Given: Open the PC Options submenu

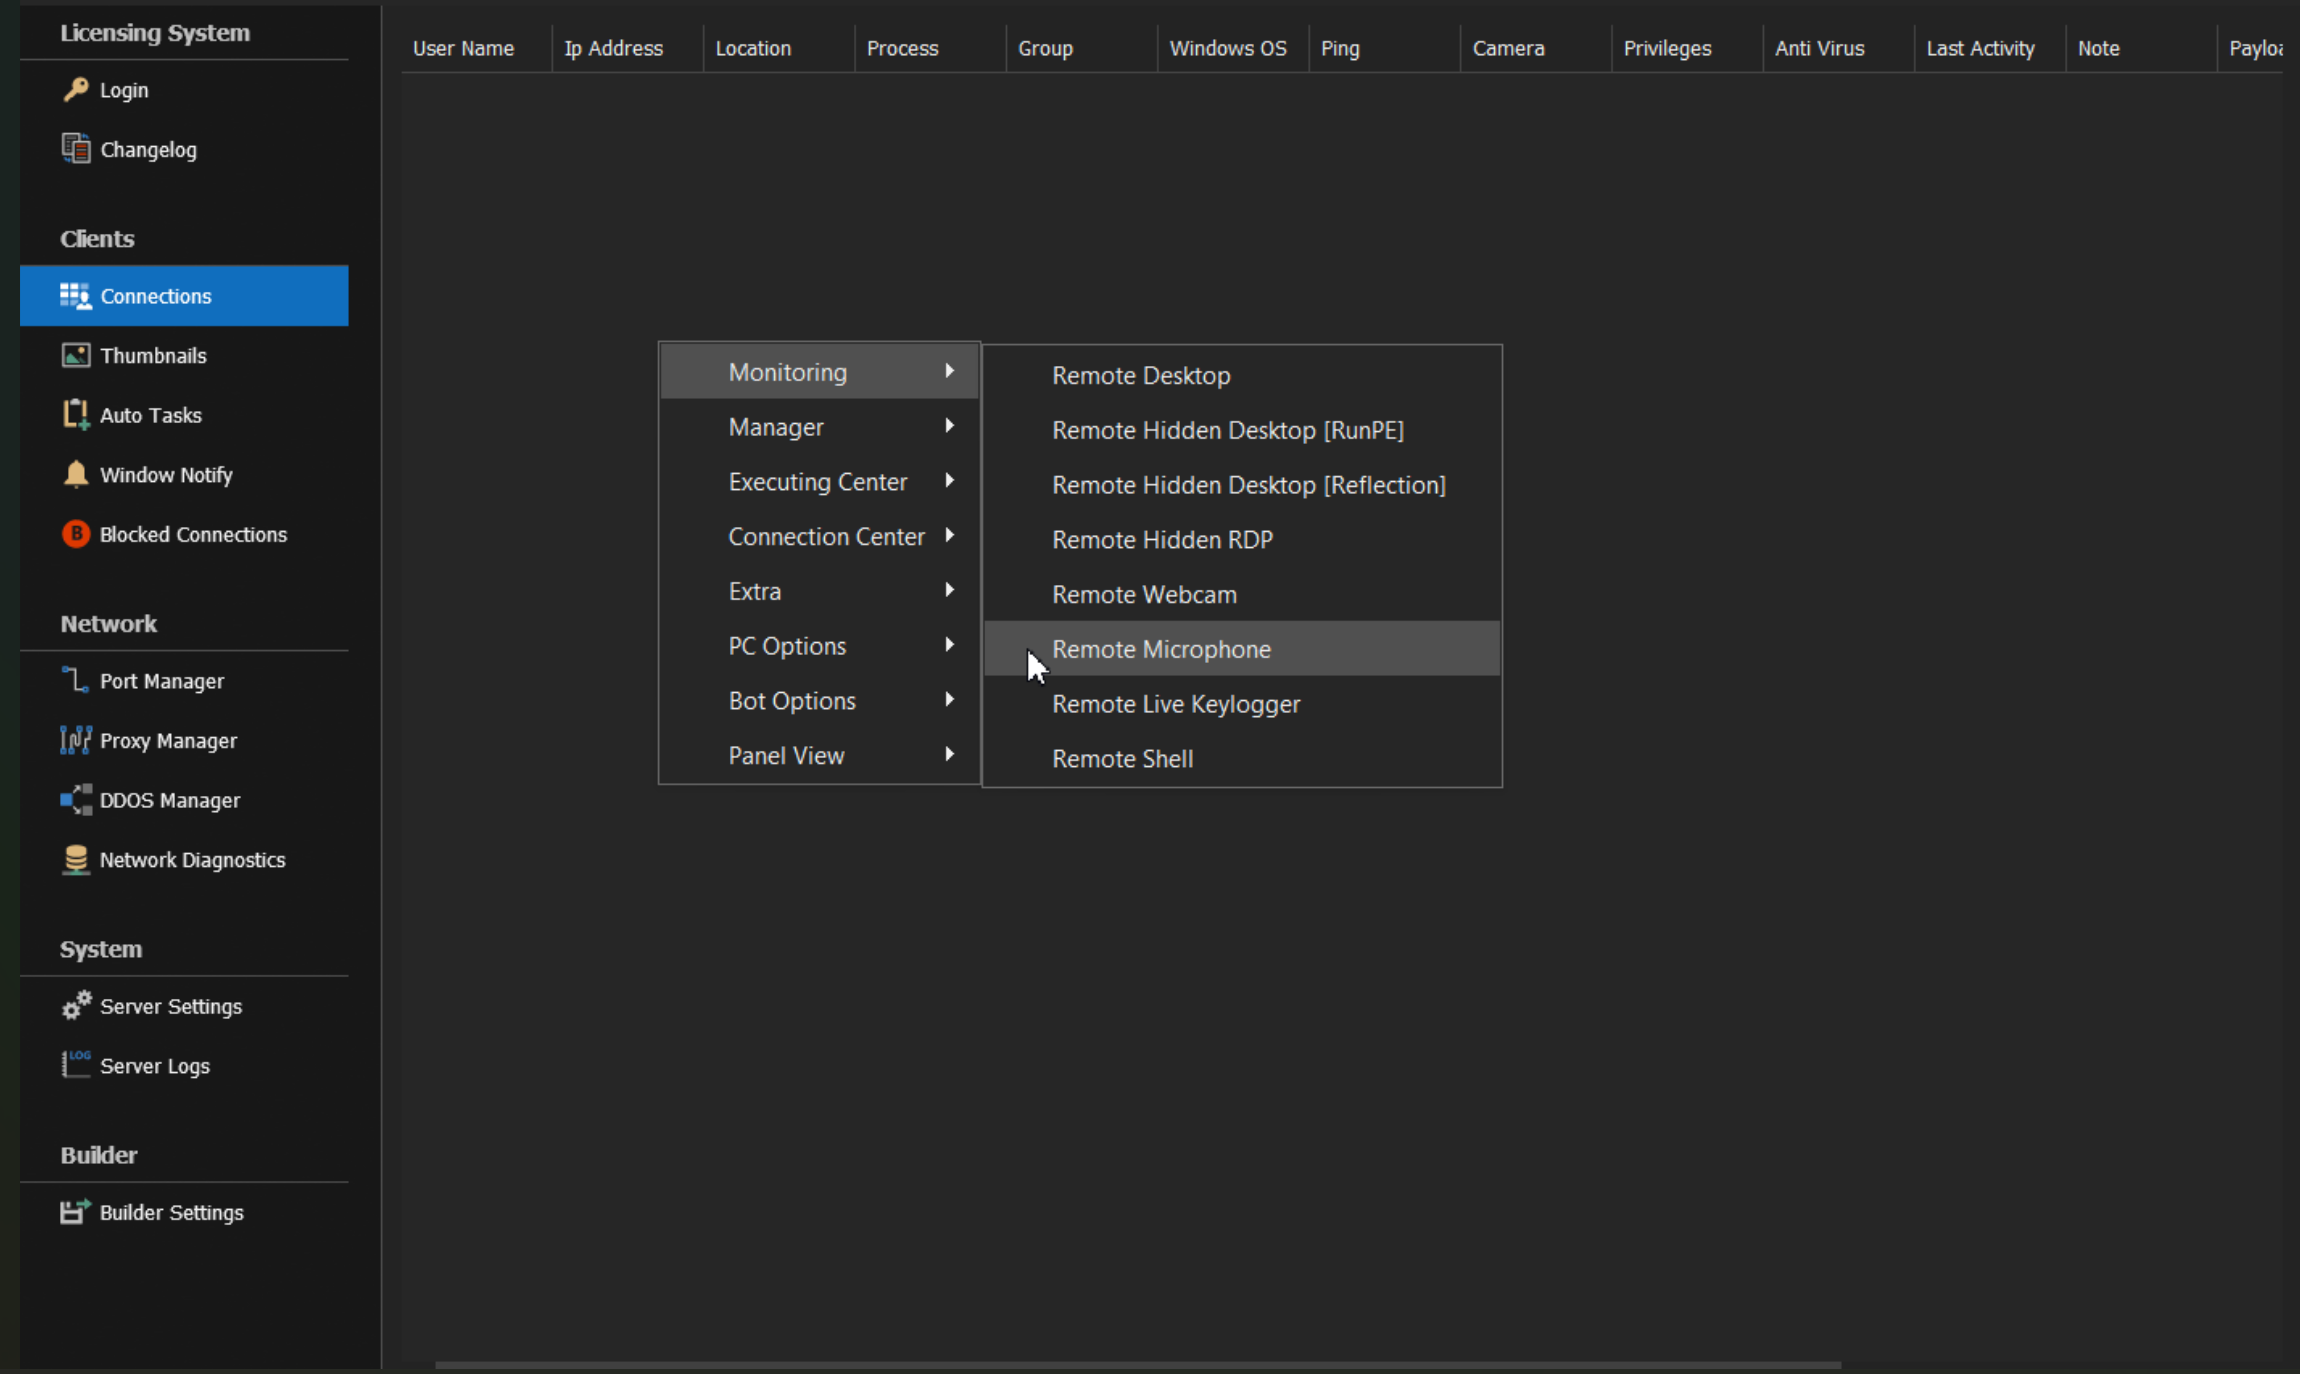Looking at the screenshot, I should pyautogui.click(x=819, y=646).
